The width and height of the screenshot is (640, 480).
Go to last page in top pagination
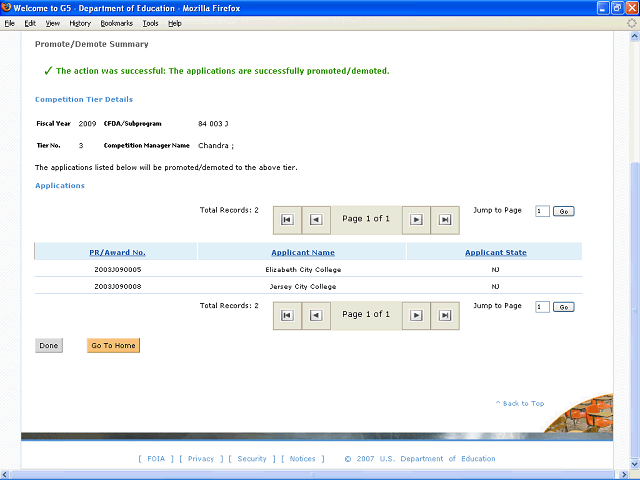[x=445, y=220]
